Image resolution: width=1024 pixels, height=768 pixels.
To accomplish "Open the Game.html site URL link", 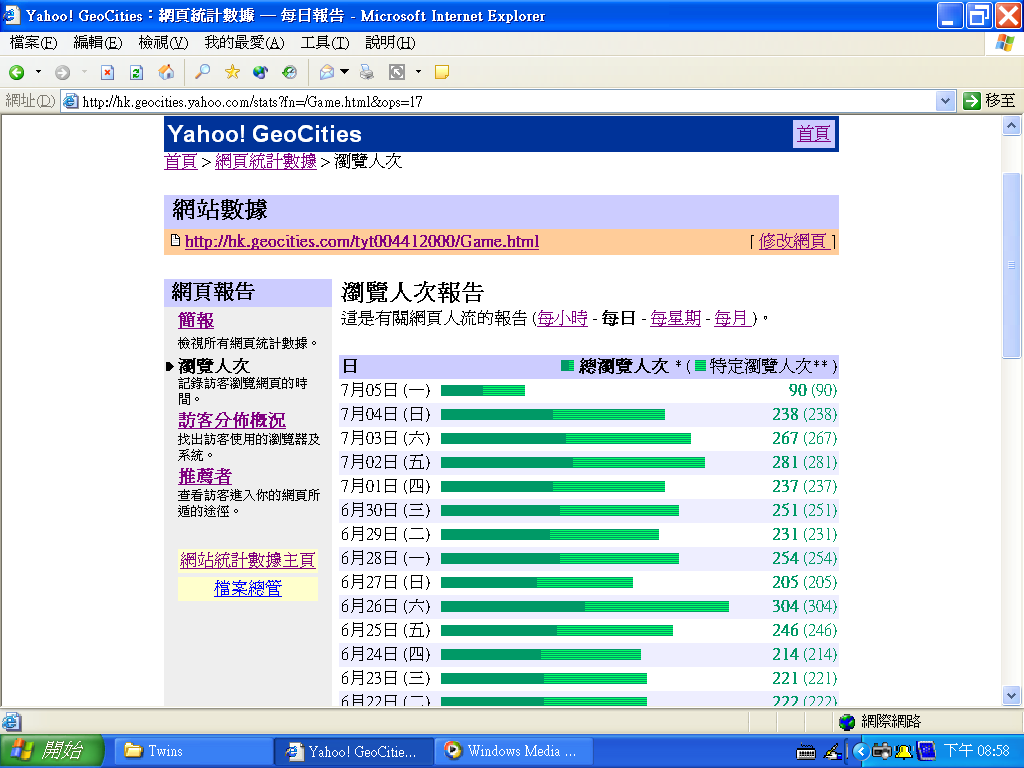I will coord(362,242).
